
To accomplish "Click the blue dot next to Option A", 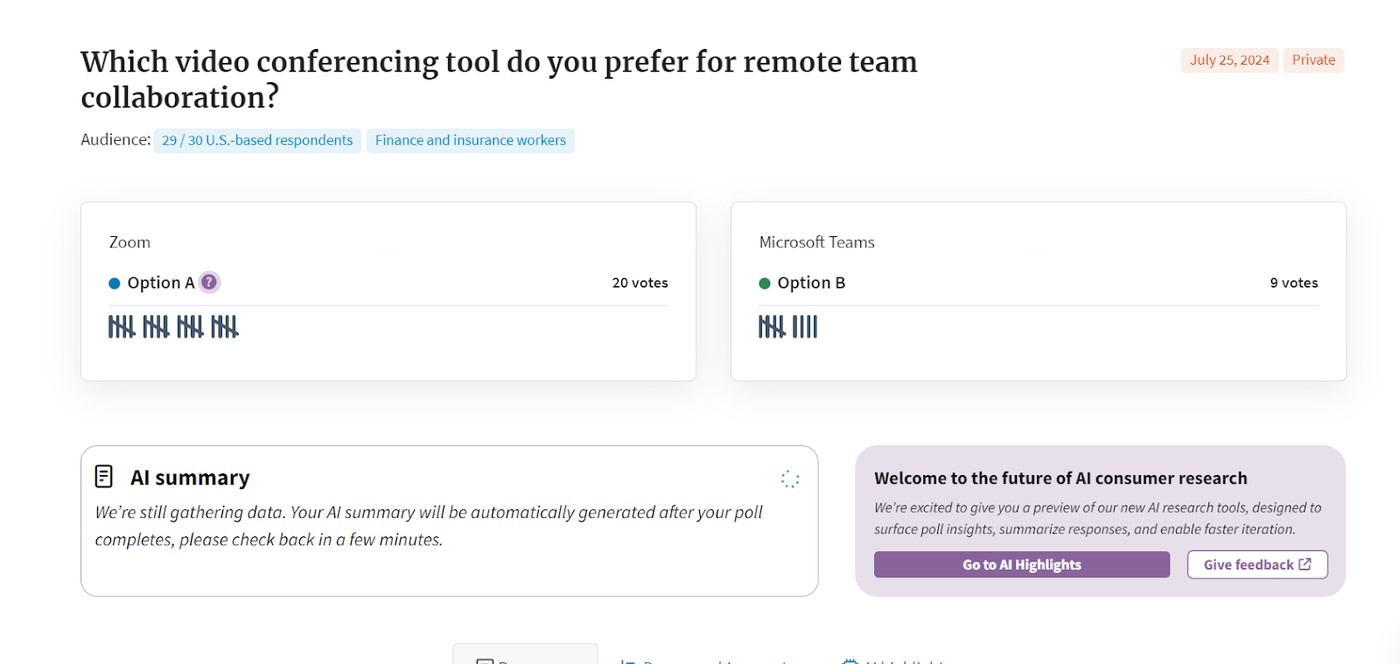I will tap(114, 283).
